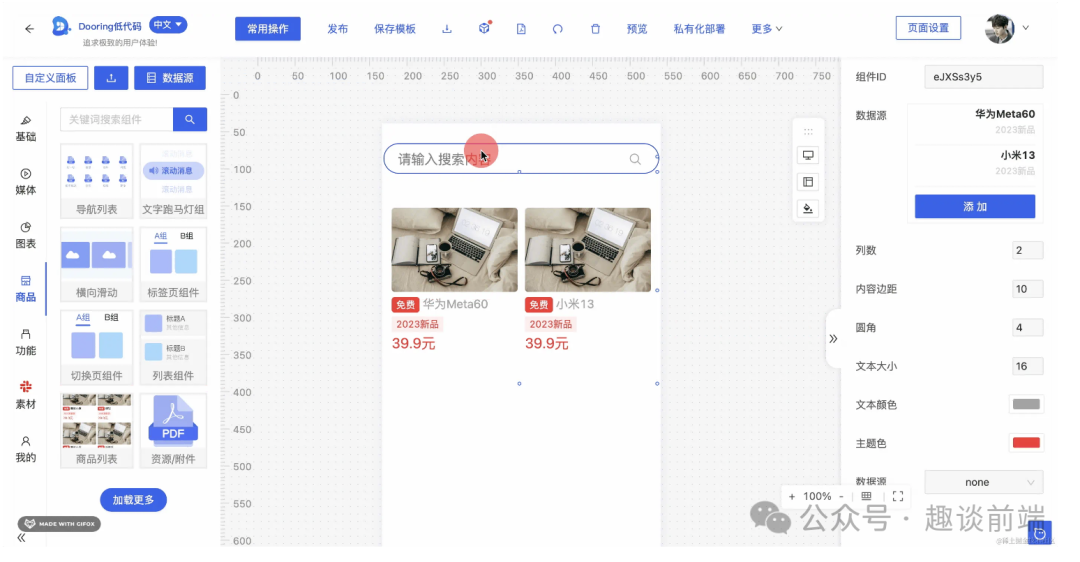Select the 标签页组件 component

[173, 264]
